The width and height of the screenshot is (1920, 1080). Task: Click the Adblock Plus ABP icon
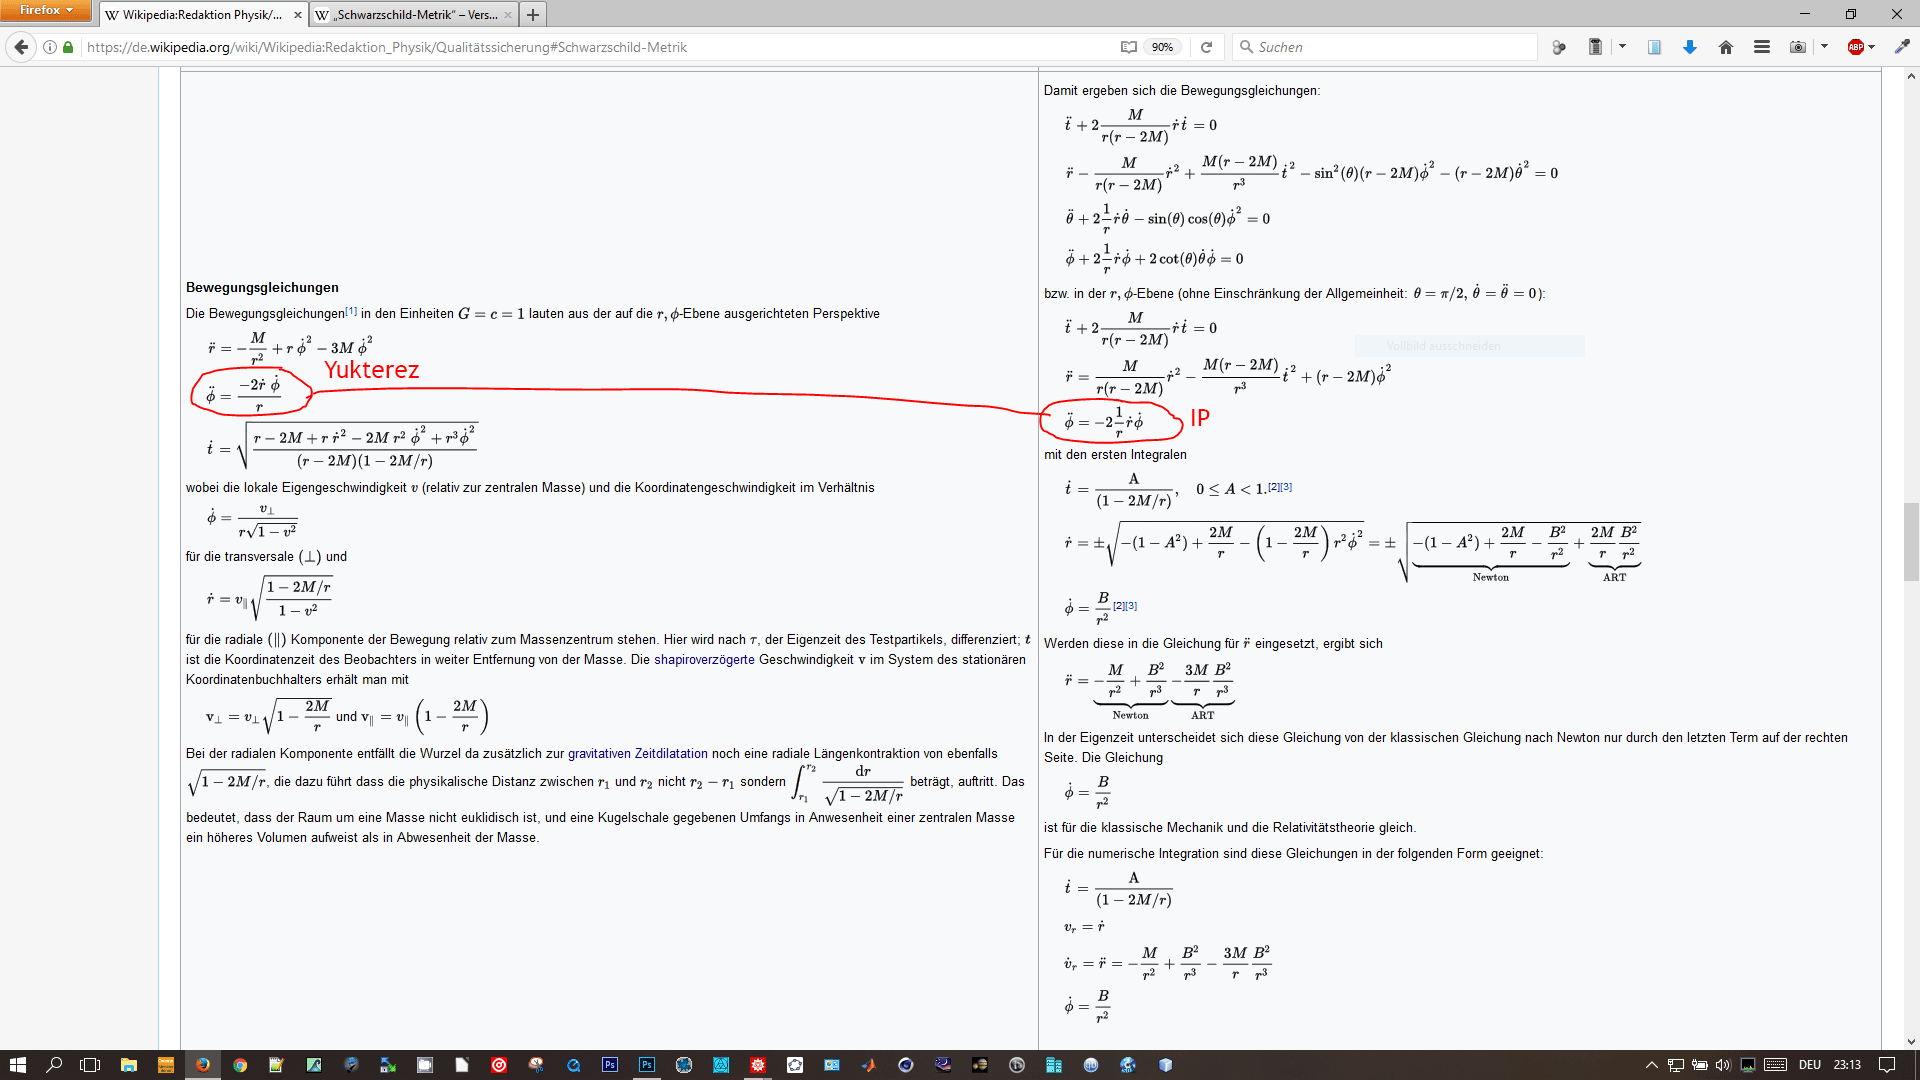pos(1855,47)
